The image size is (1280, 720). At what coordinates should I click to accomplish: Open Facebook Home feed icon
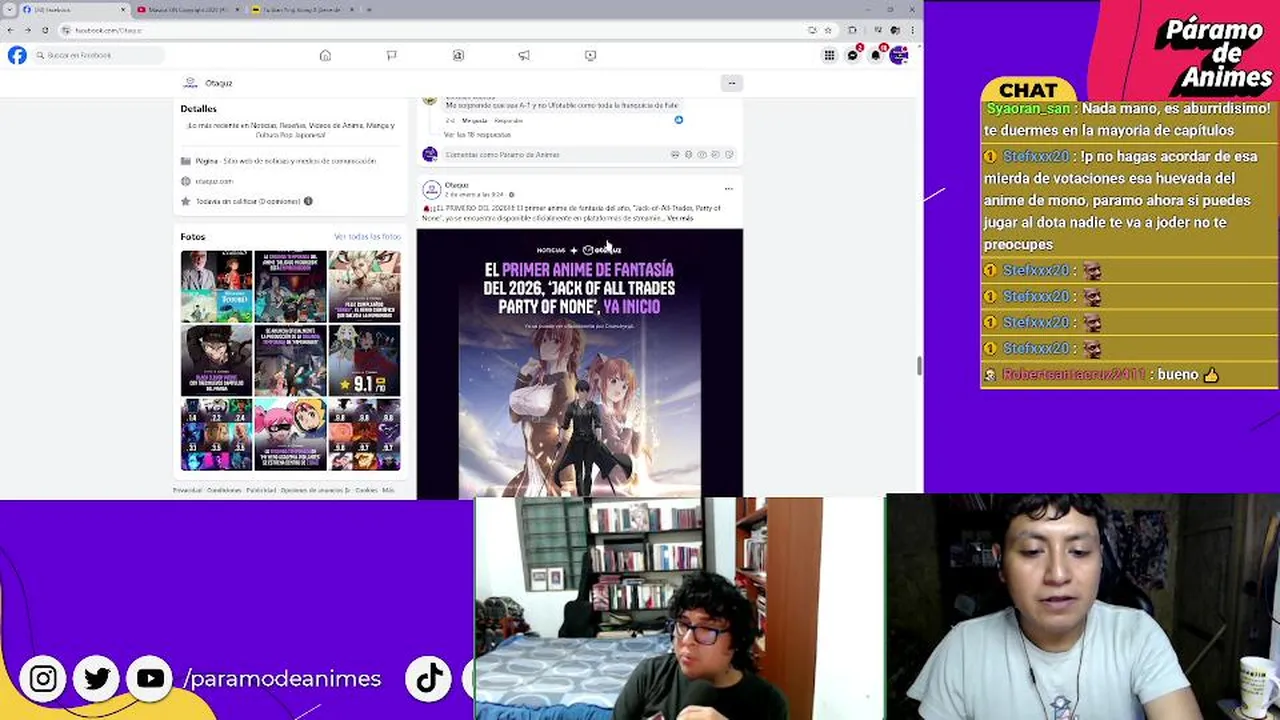tap(325, 55)
